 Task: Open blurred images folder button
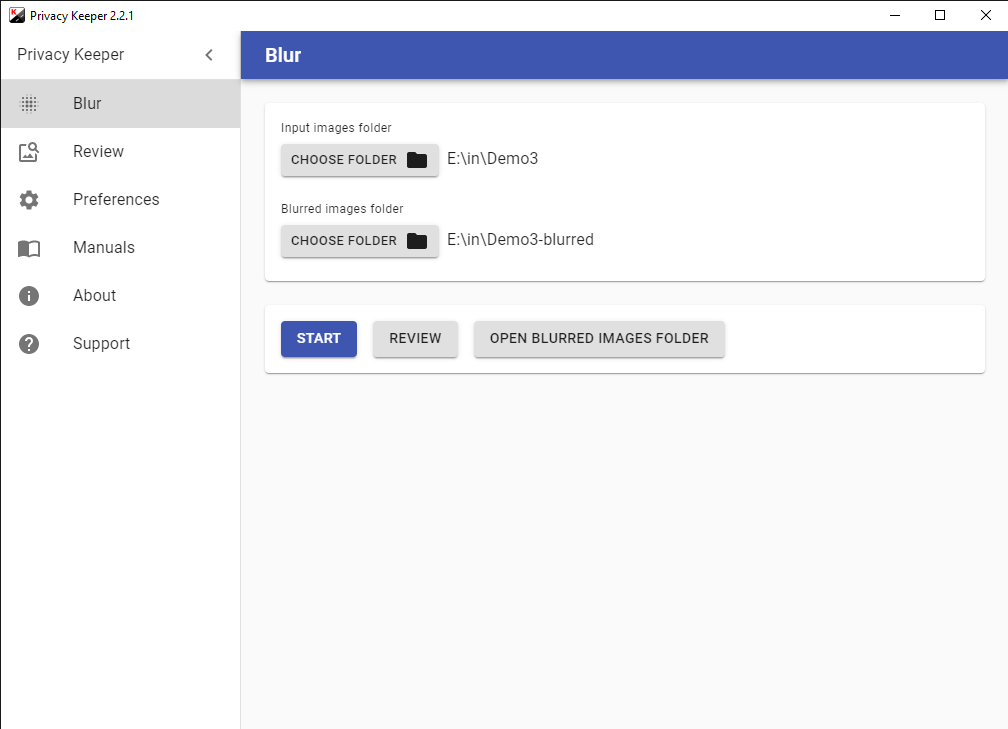599,339
